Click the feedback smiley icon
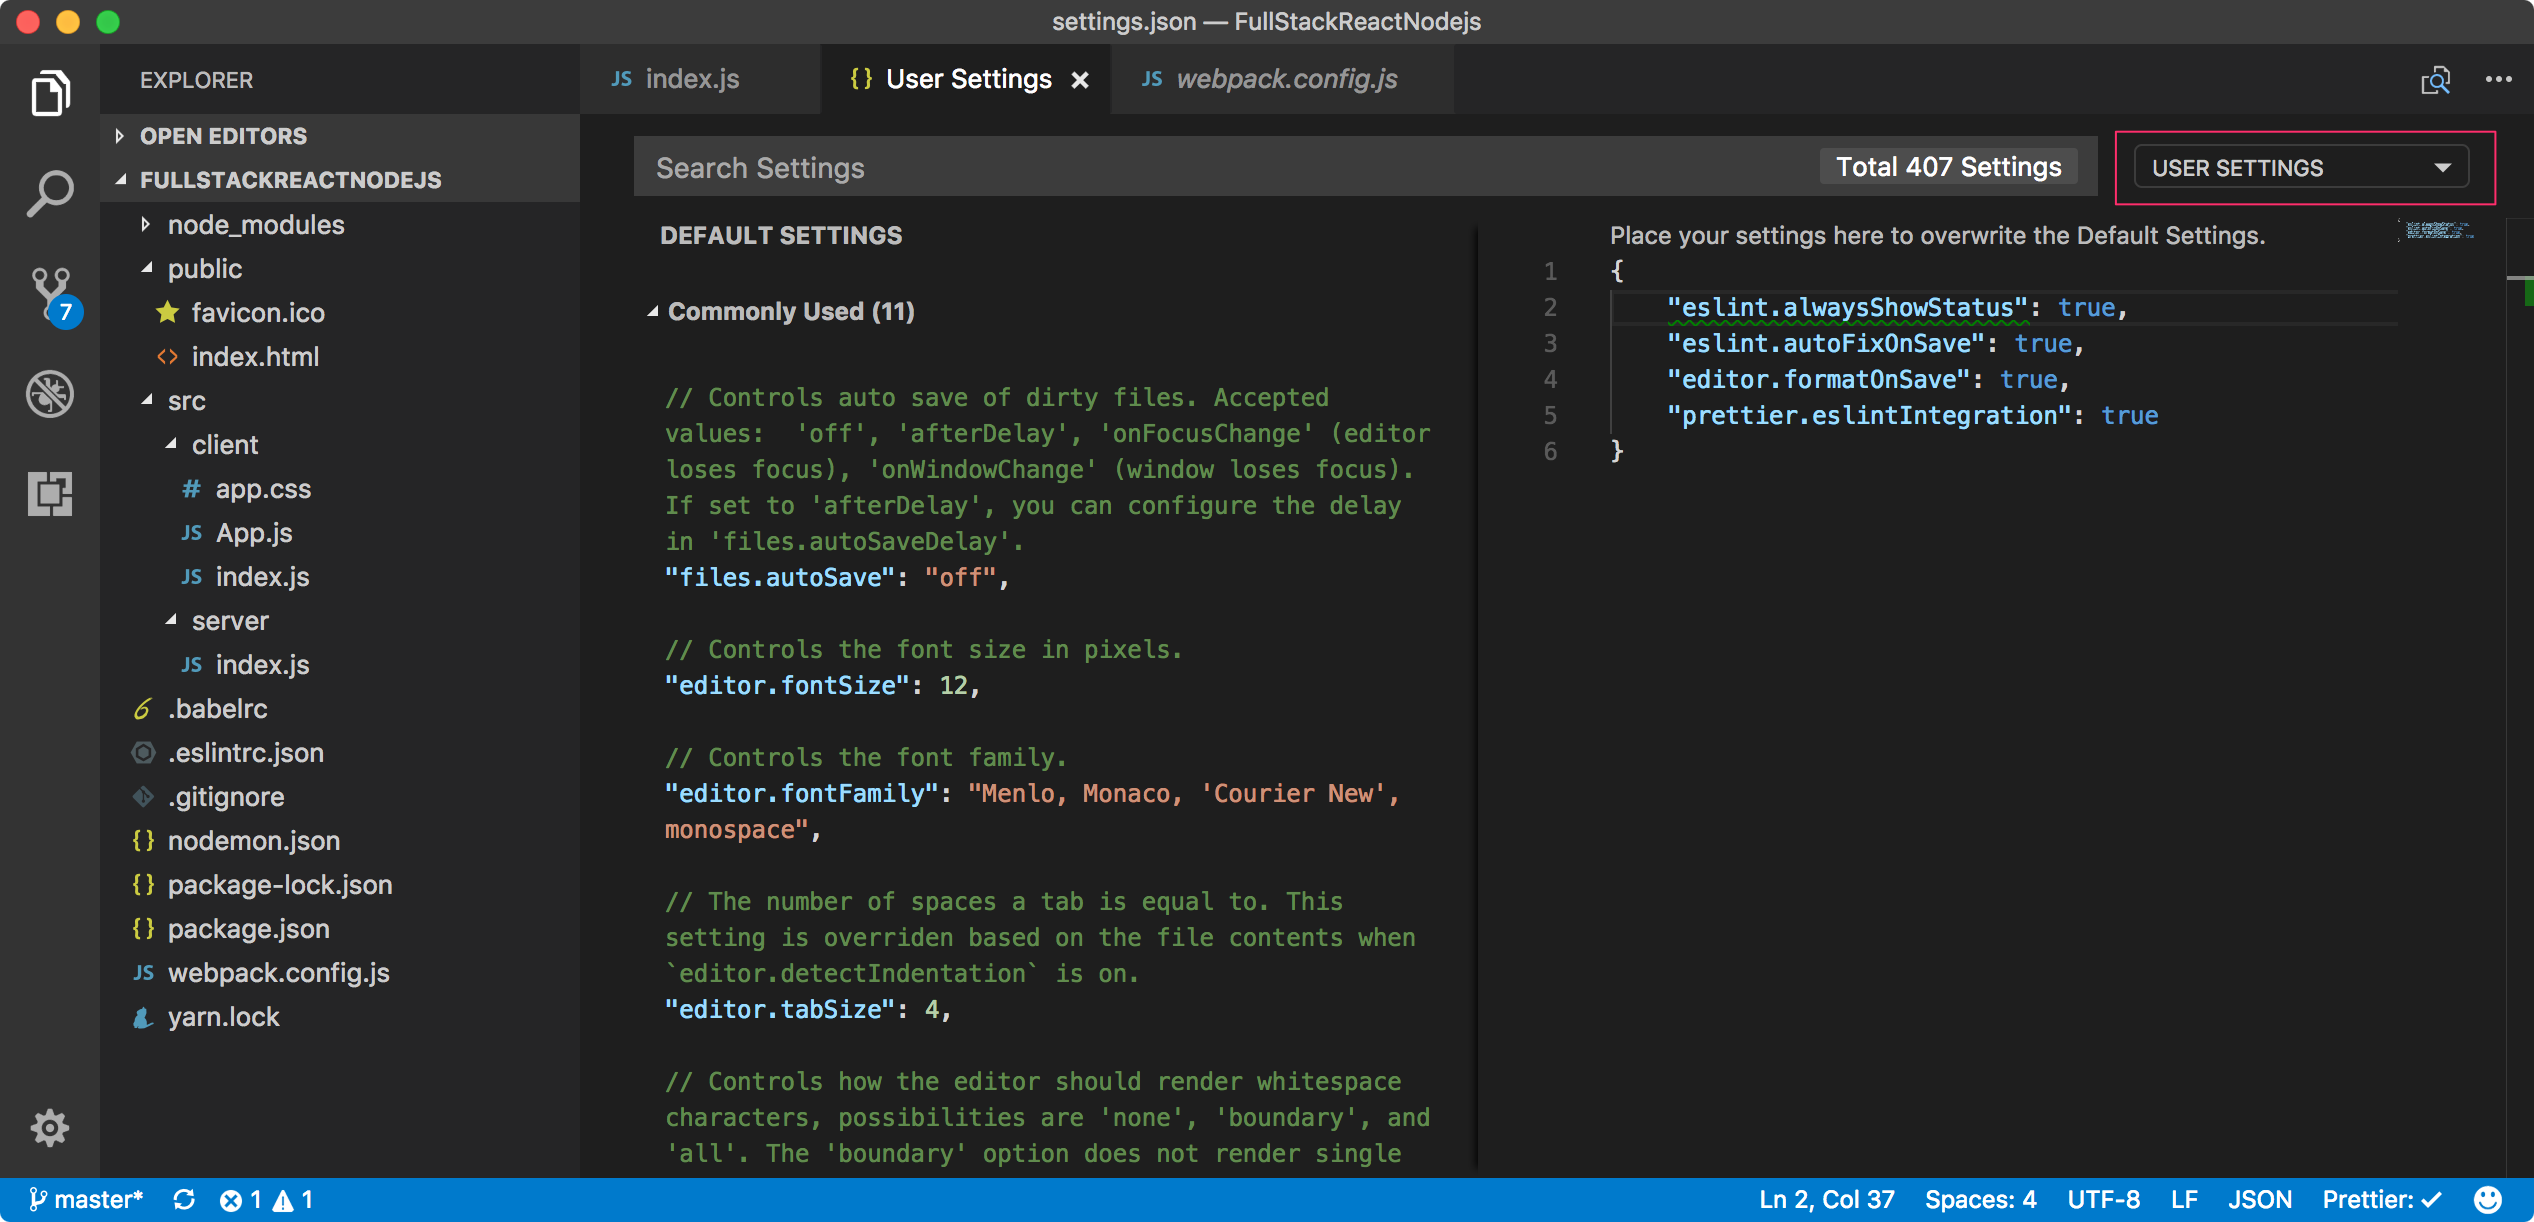The image size is (2534, 1222). (x=2488, y=1199)
